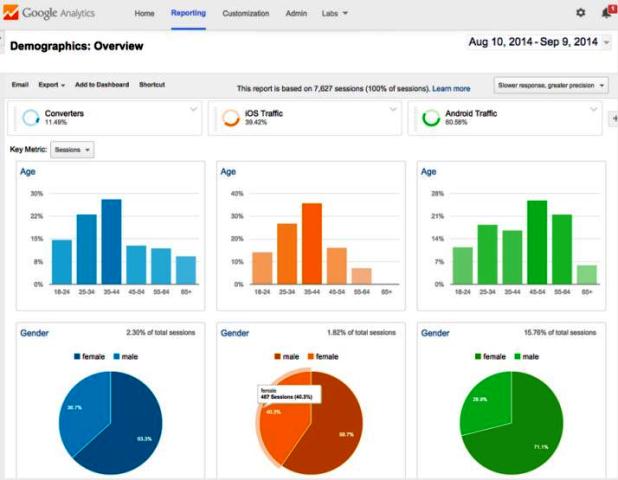This screenshot has width=618, height=480.
Task: Click the Google Analytics logo icon
Action: [x=11, y=12]
